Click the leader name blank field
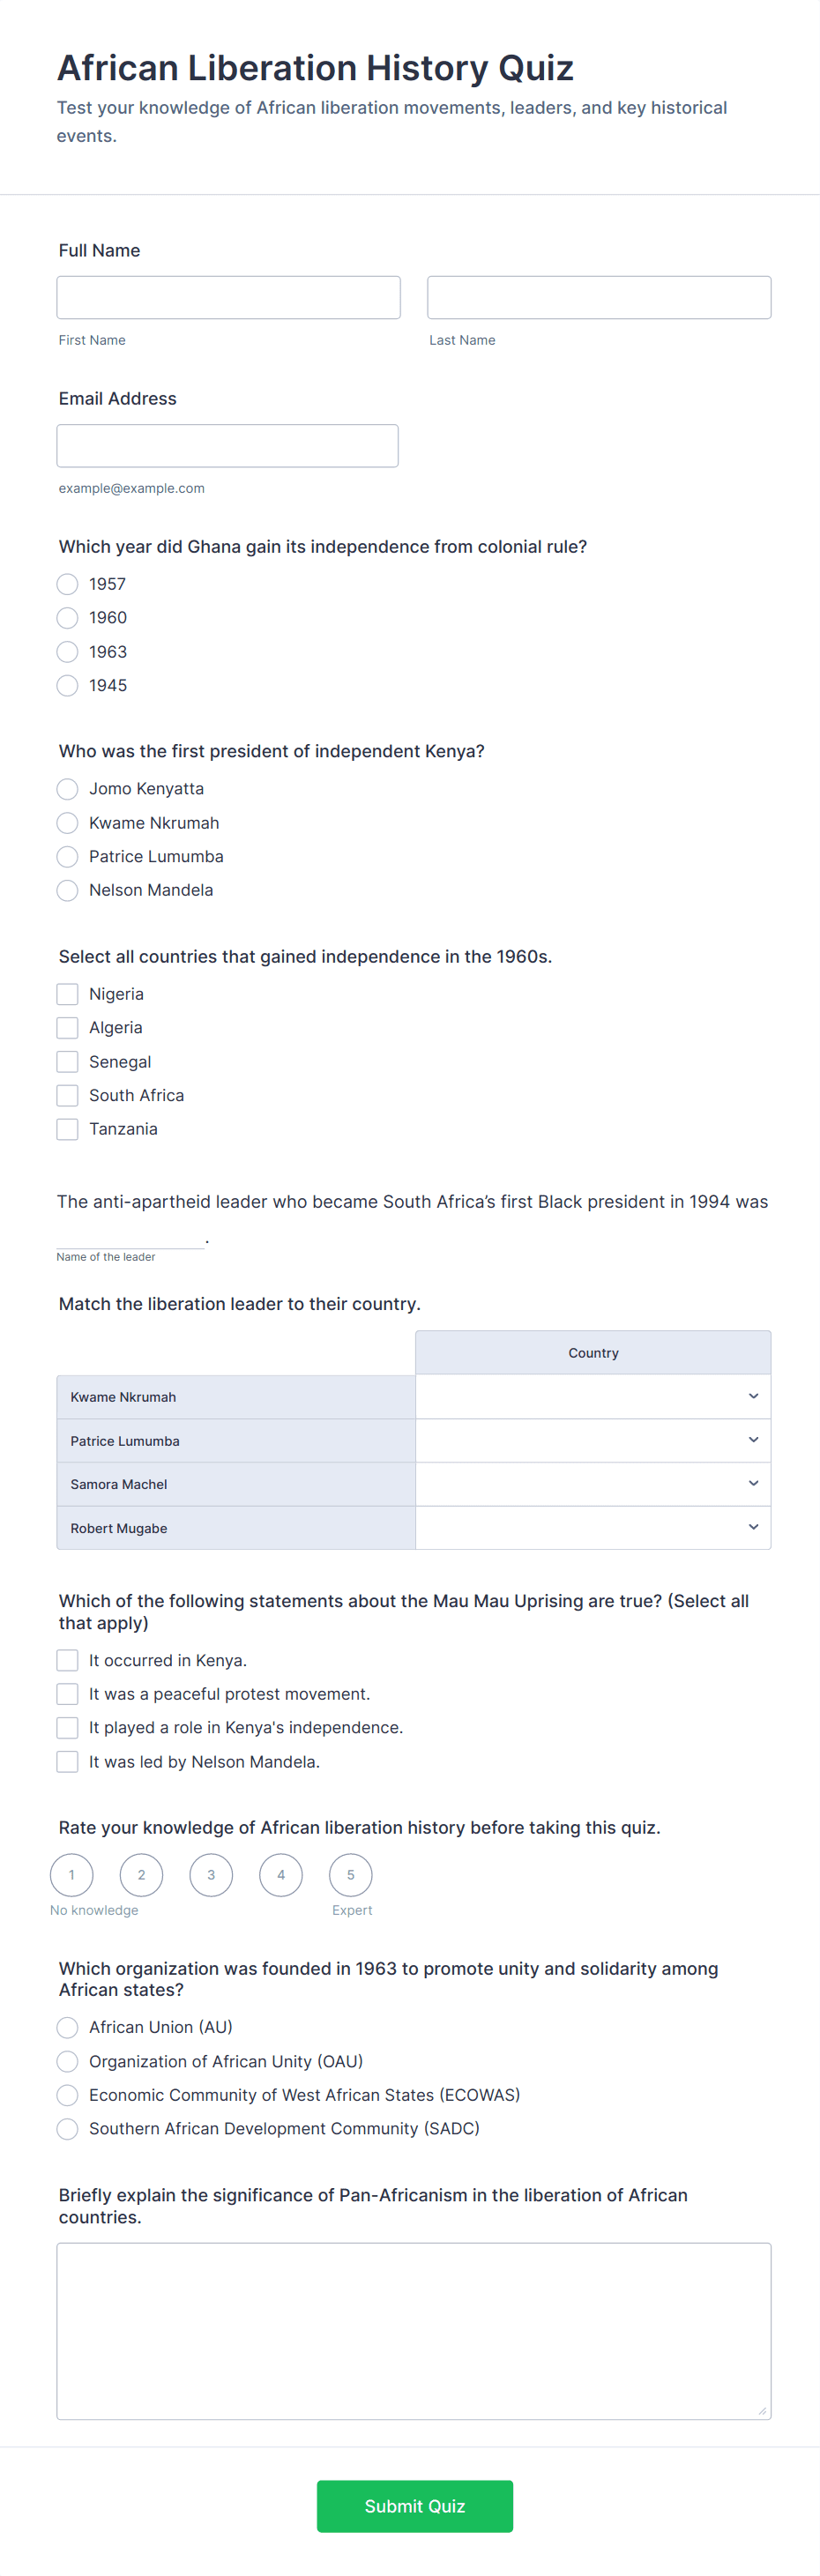This screenshot has width=820, height=2576. [130, 1237]
